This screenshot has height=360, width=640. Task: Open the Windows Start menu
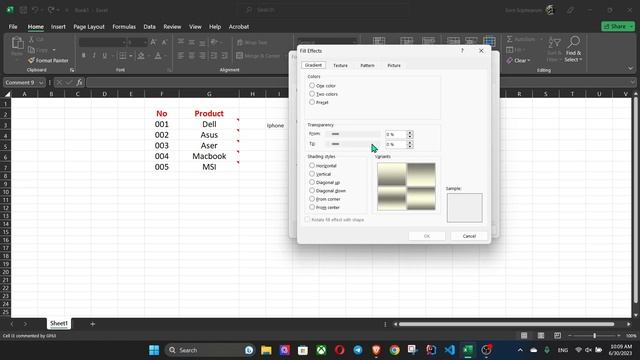coord(154,350)
